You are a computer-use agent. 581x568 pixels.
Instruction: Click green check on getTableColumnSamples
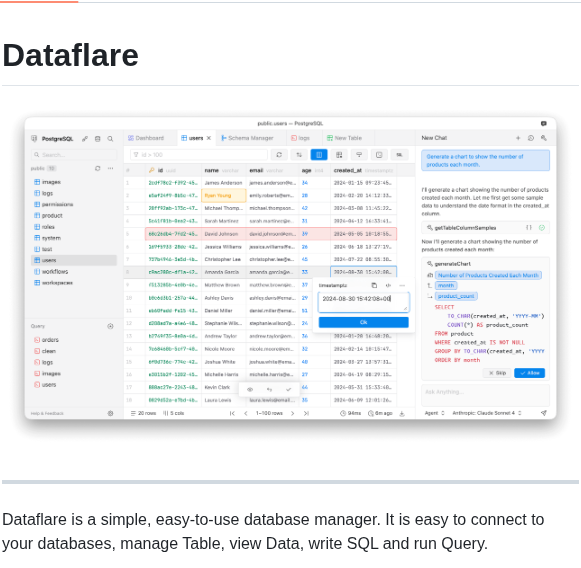[542, 227]
